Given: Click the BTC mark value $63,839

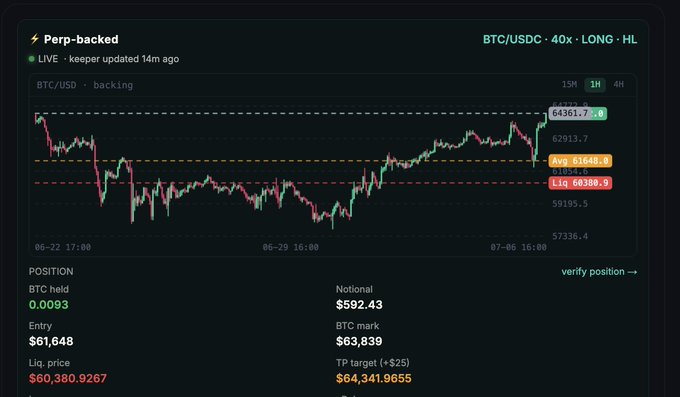Looking at the screenshot, I should pyautogui.click(x=359, y=341).
